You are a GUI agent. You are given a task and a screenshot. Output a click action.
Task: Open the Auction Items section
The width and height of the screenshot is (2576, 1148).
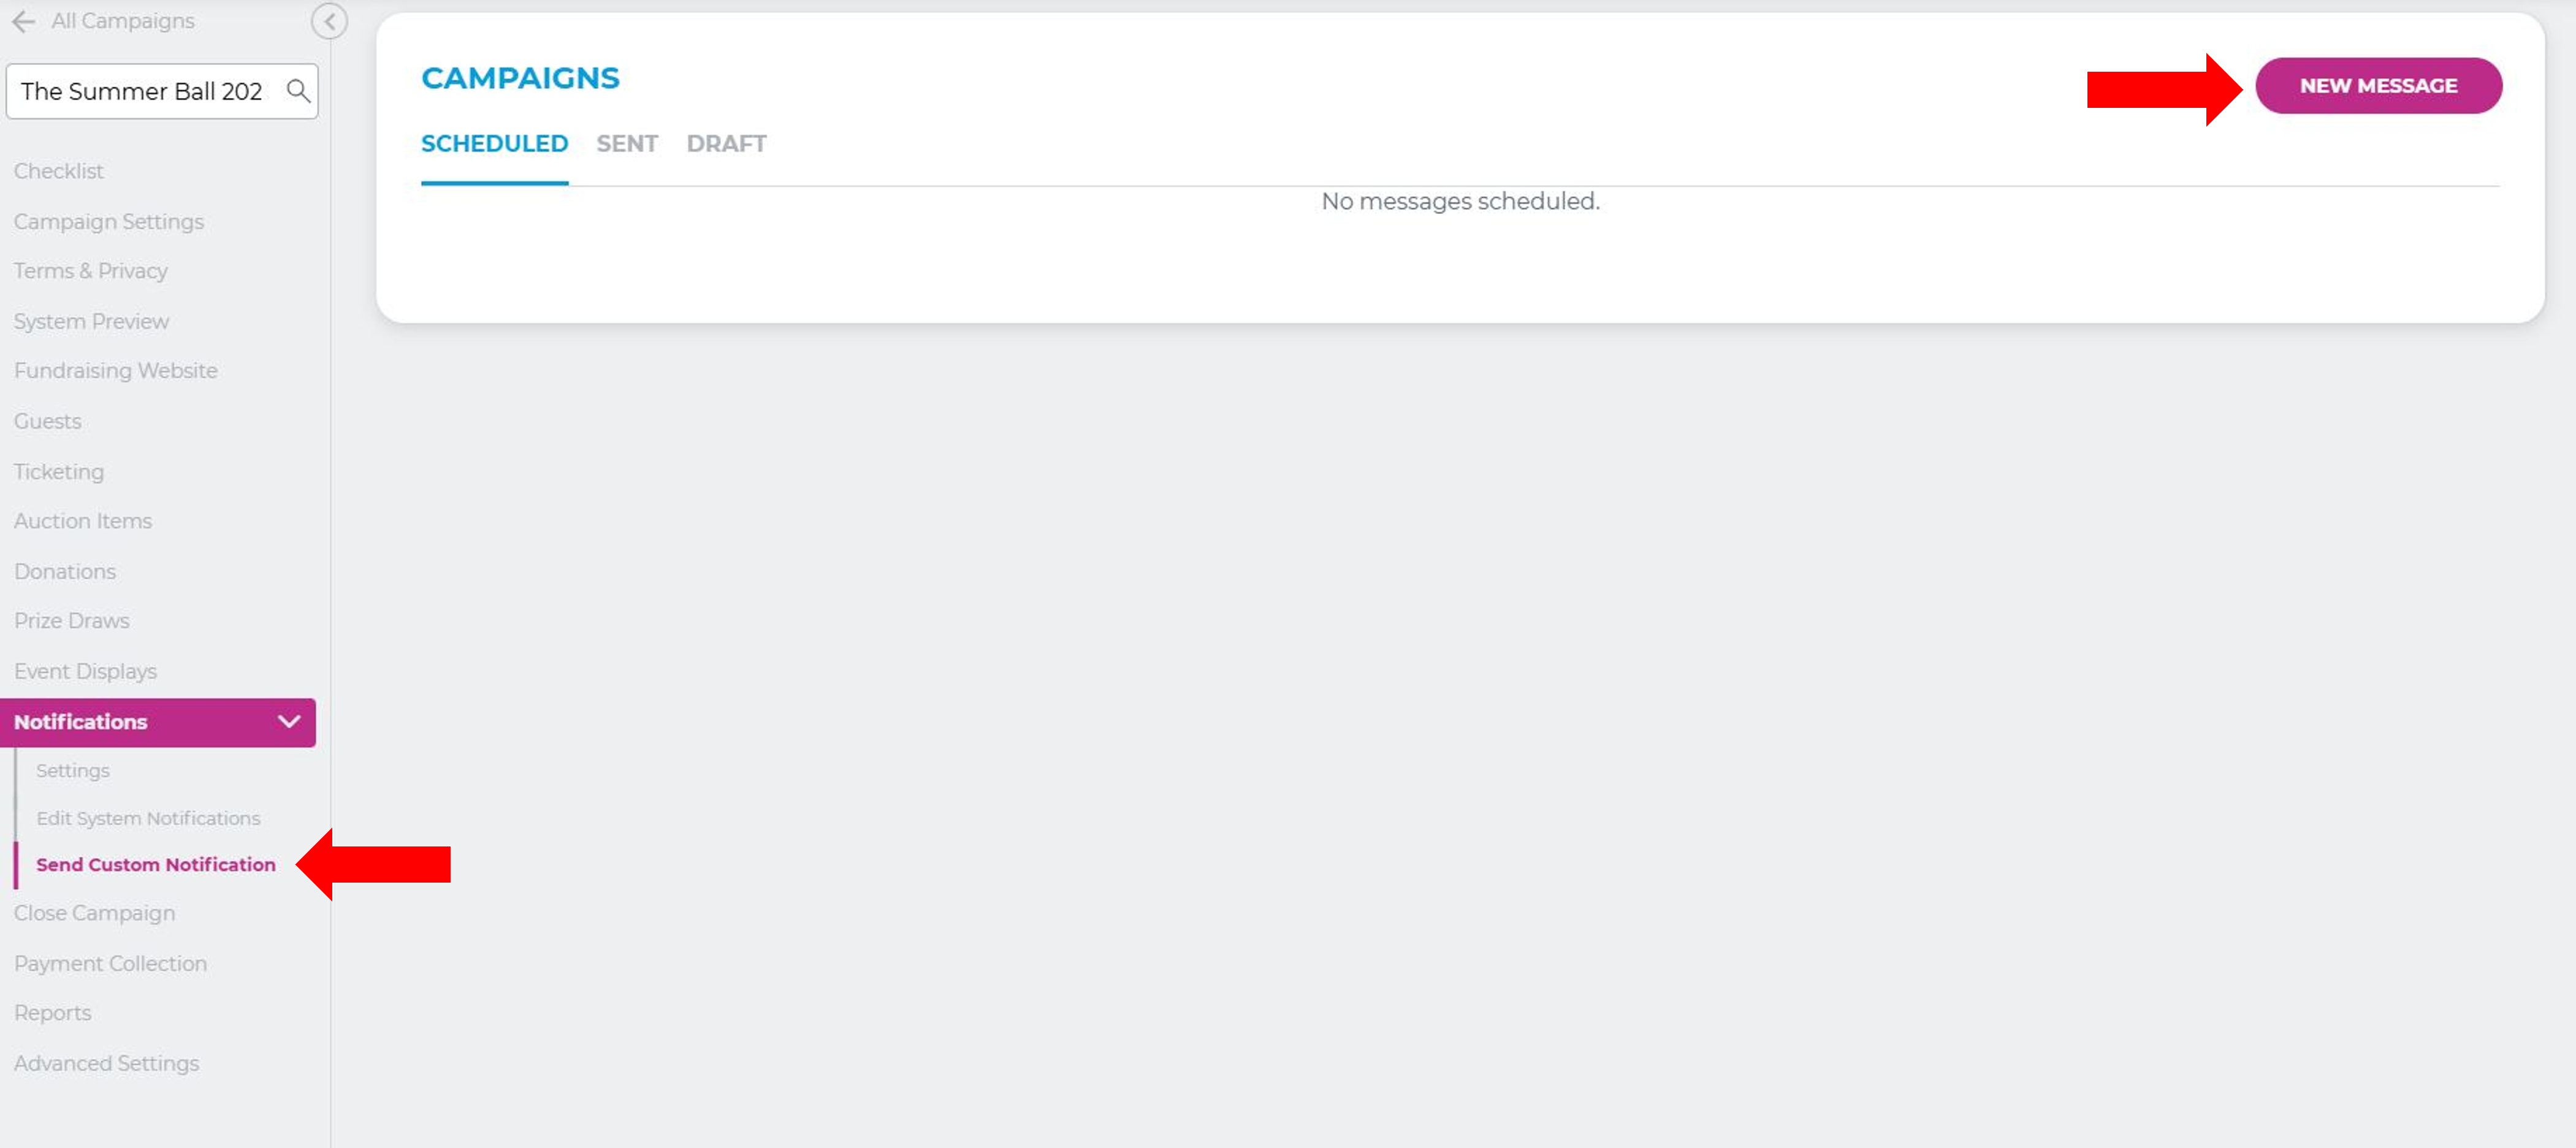(83, 520)
